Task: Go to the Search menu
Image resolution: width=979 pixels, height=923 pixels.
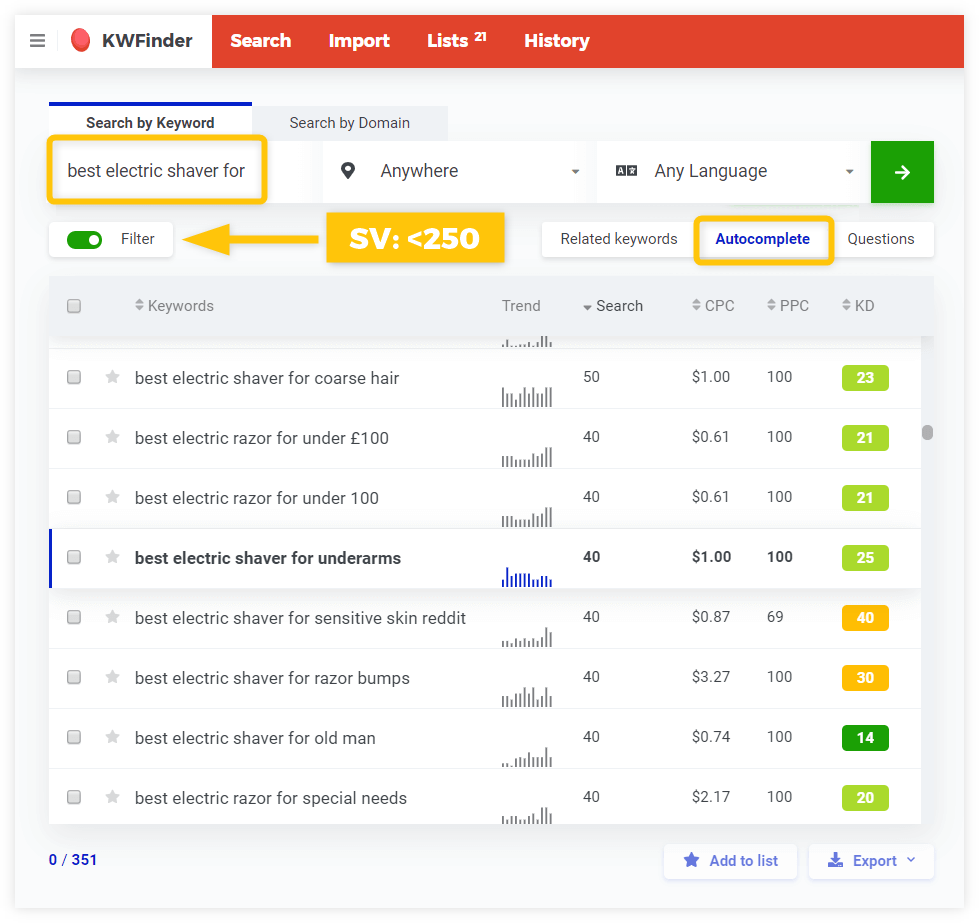Action: [x=260, y=41]
